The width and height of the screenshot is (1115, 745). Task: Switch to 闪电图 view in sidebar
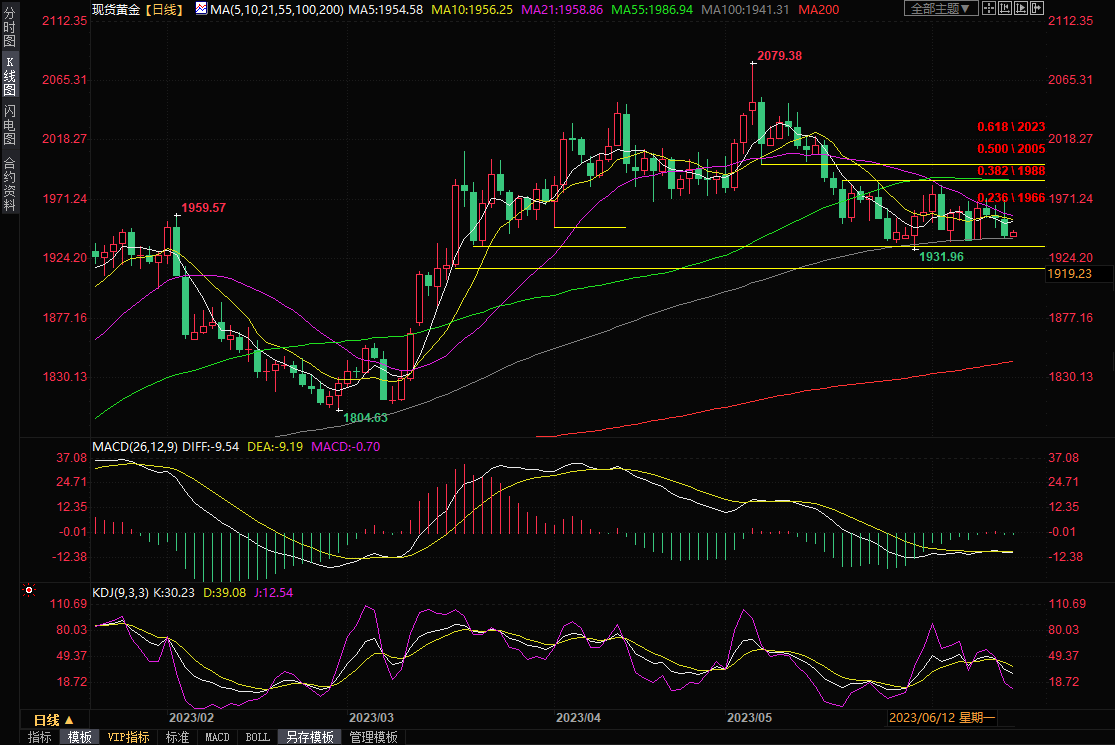pyautogui.click(x=9, y=125)
